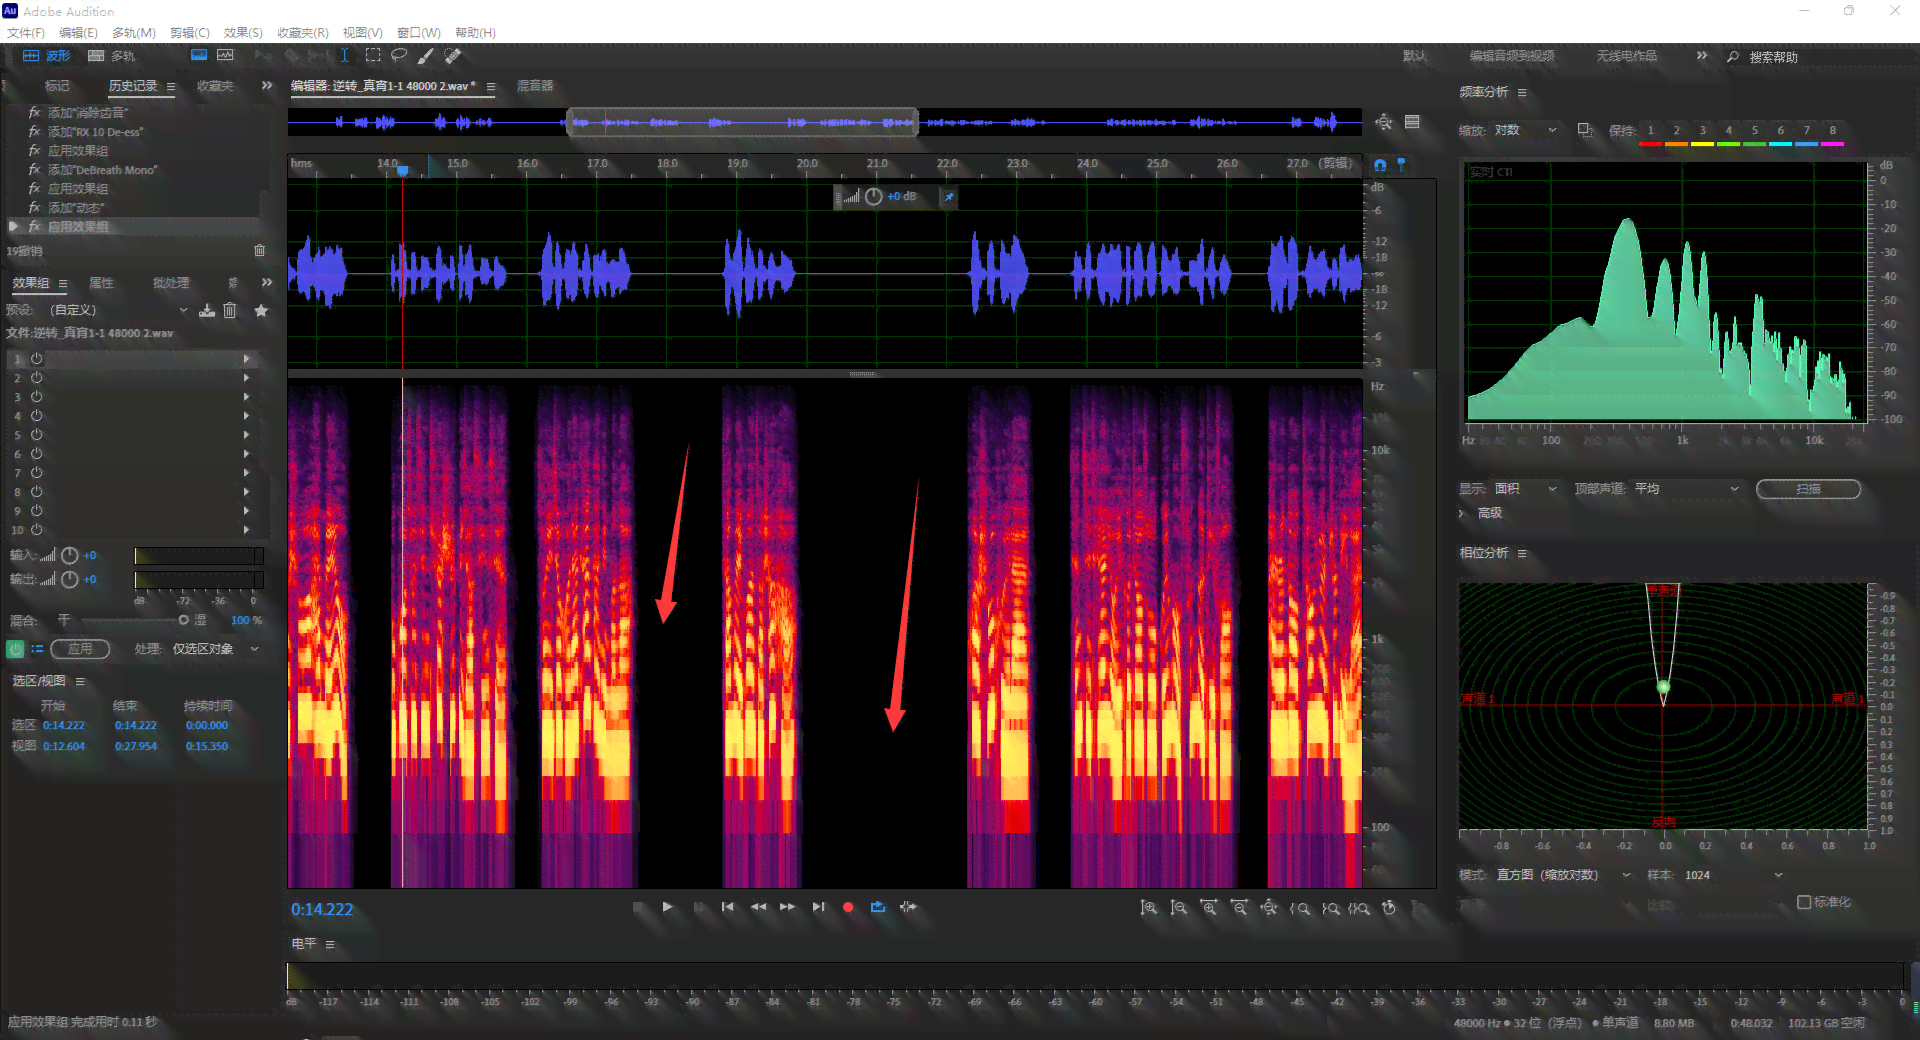Screen dimensions: 1920x1040
Task: Switch to 多轨 multitrack view
Action: [x=111, y=56]
